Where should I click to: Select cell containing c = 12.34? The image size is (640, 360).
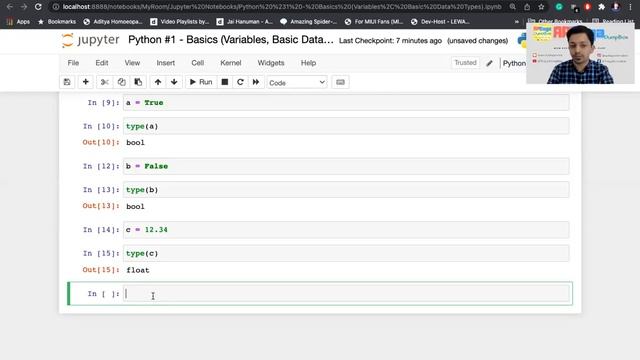[346, 230]
